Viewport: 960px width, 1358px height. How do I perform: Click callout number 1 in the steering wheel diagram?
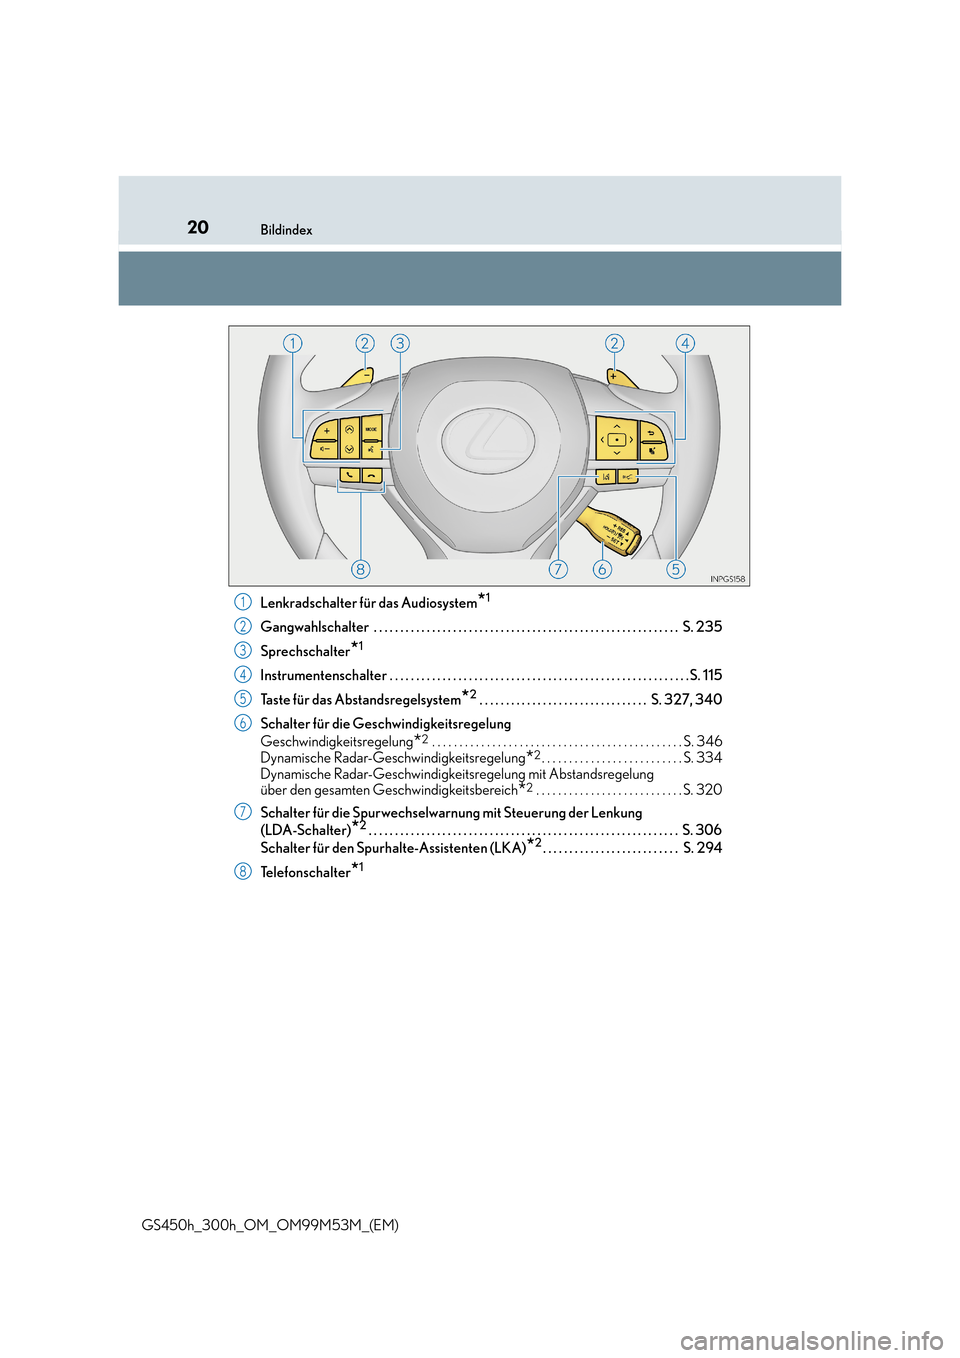[x=292, y=343]
